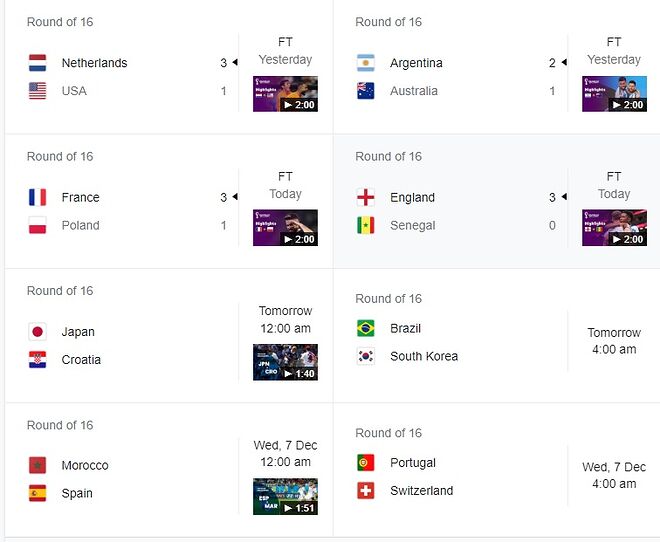Image resolution: width=660 pixels, height=542 pixels.
Task: Click the USA flag icon
Action: tap(38, 91)
